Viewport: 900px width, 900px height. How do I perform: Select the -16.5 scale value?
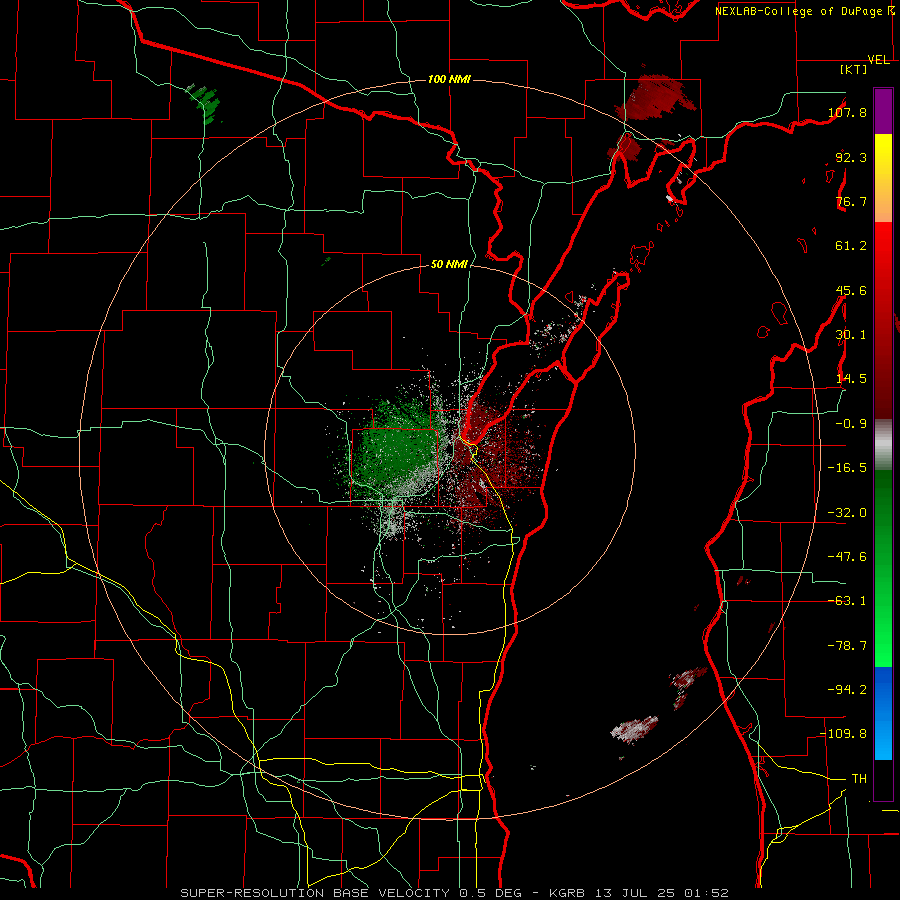[x=847, y=468]
